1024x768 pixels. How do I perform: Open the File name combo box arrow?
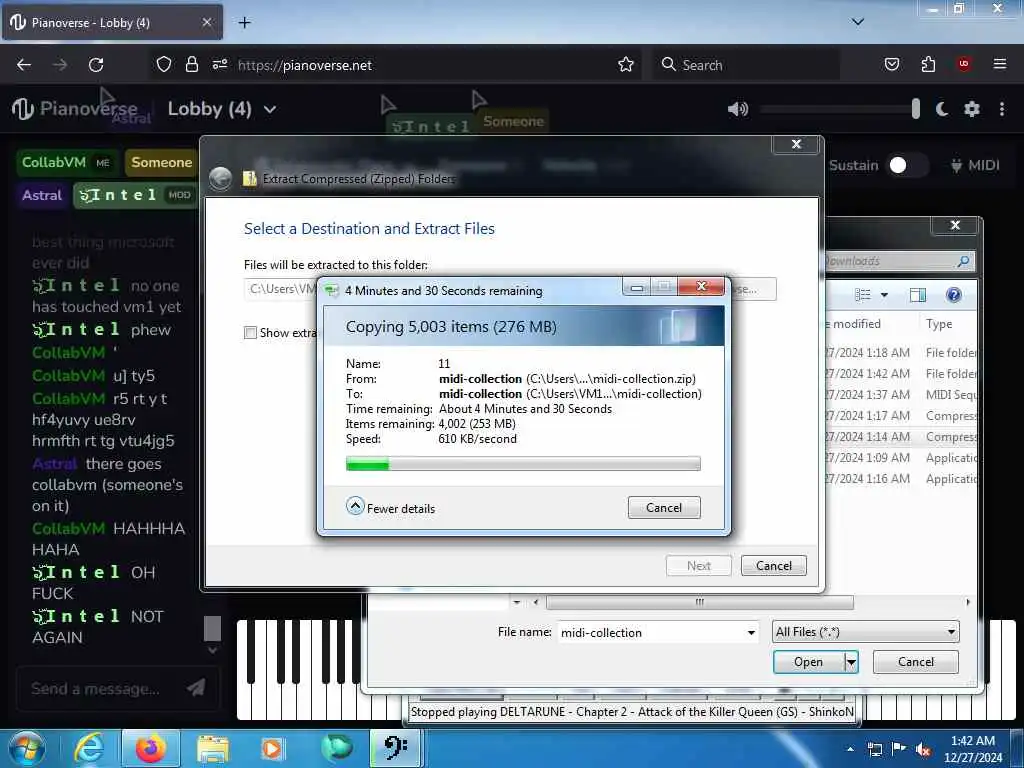751,632
